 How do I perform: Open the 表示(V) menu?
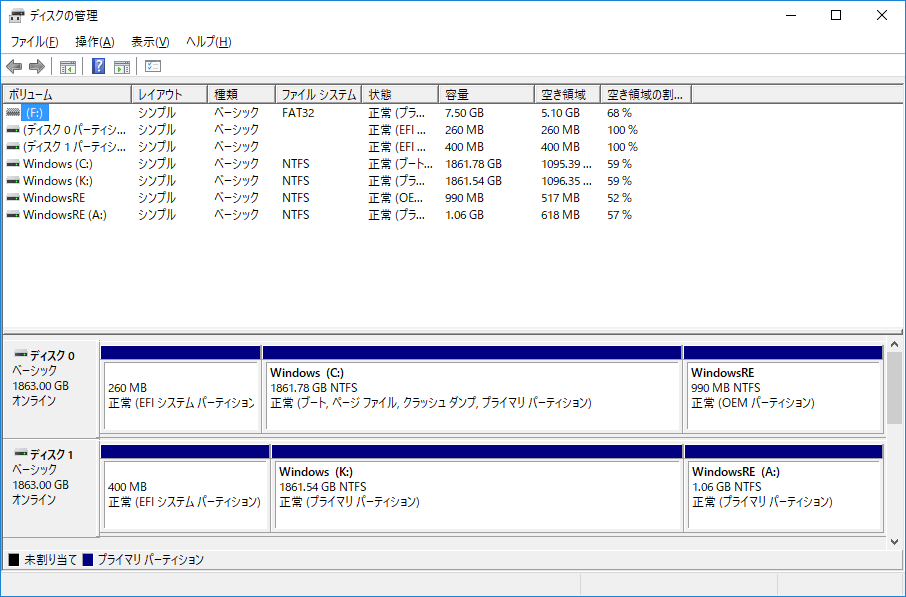(x=150, y=42)
